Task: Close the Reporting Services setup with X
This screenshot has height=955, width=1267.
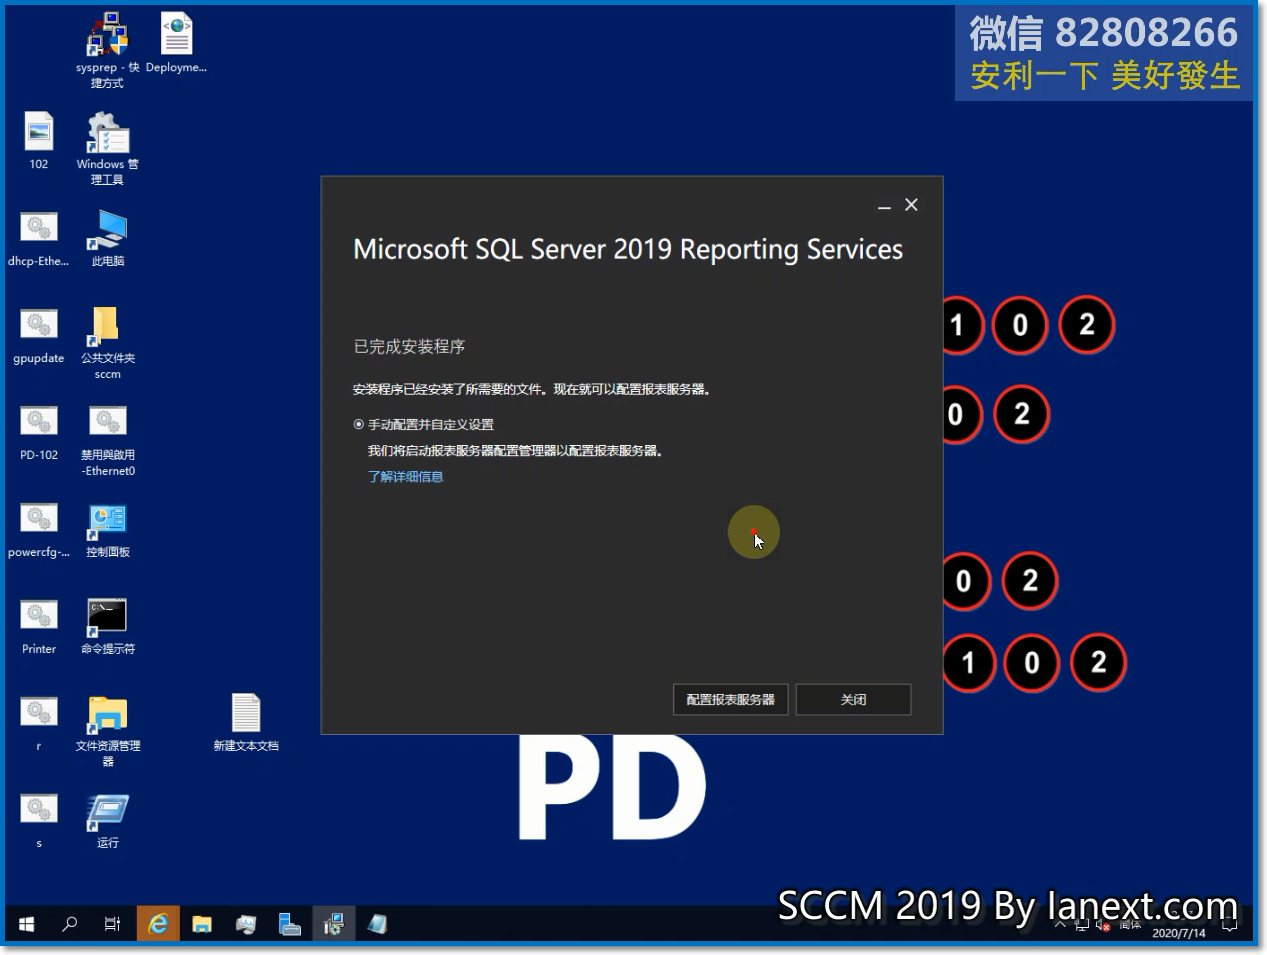Action: [911, 205]
